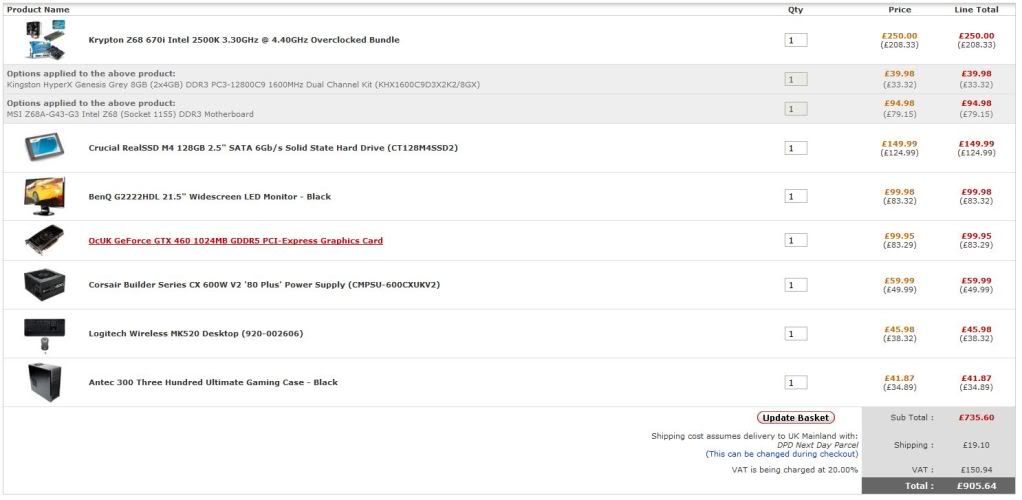Edit the Corsair power supply quantity field
1022x500 pixels.
(x=796, y=285)
